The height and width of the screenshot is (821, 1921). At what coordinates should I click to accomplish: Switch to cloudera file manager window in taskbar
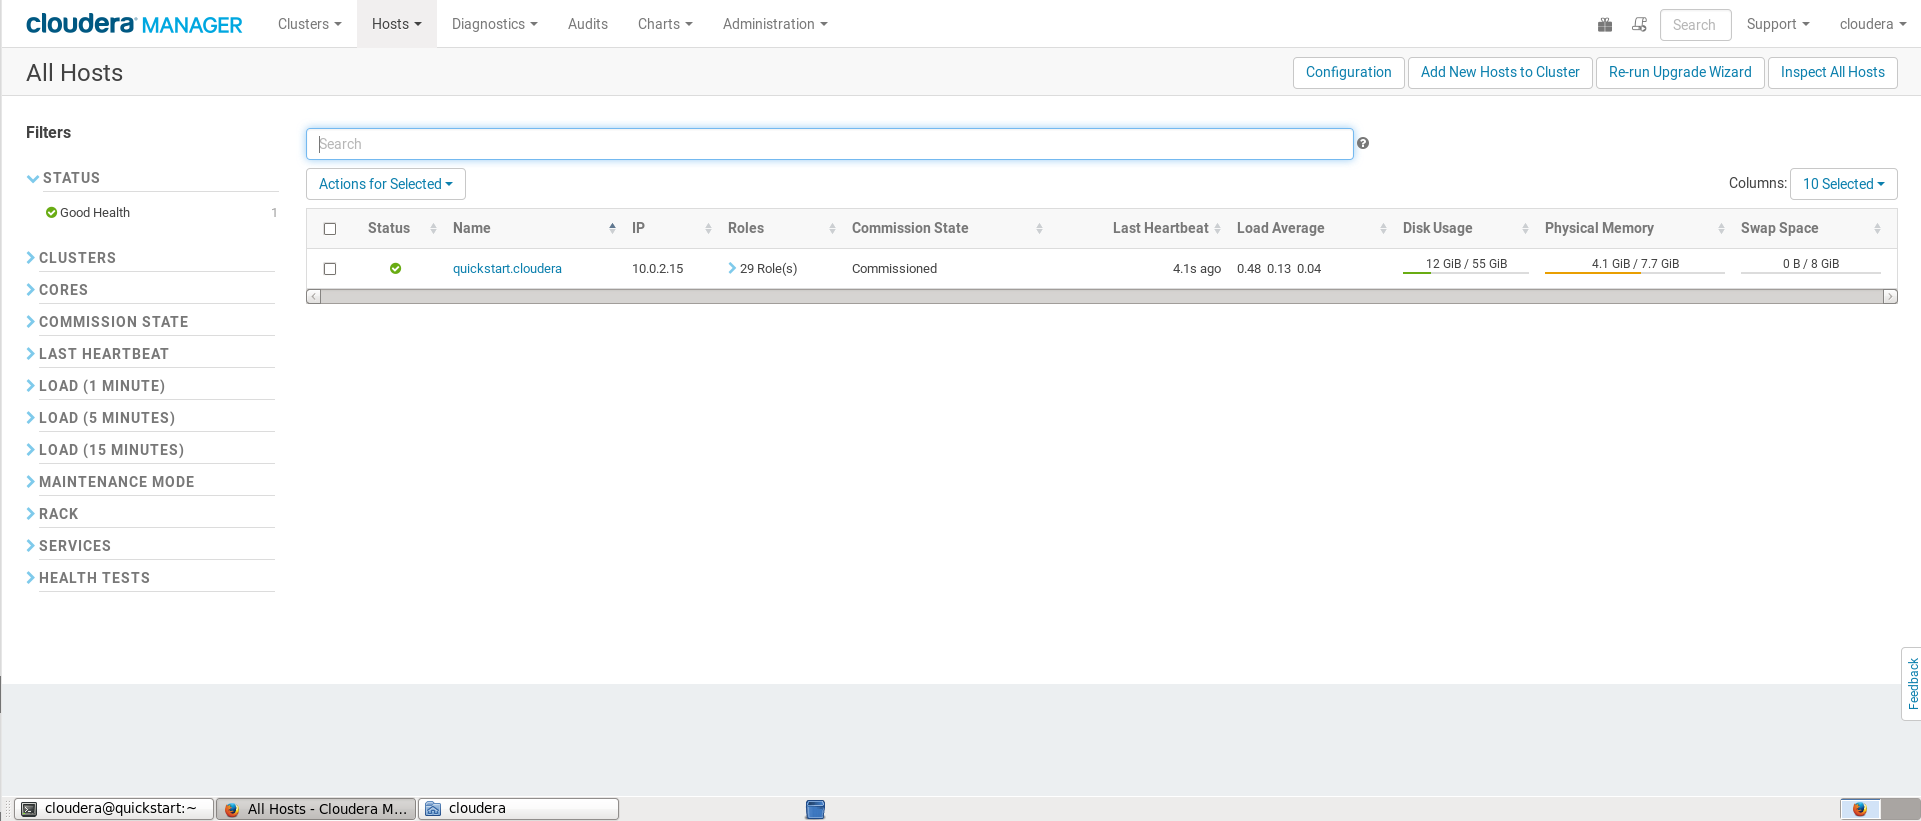pos(518,809)
